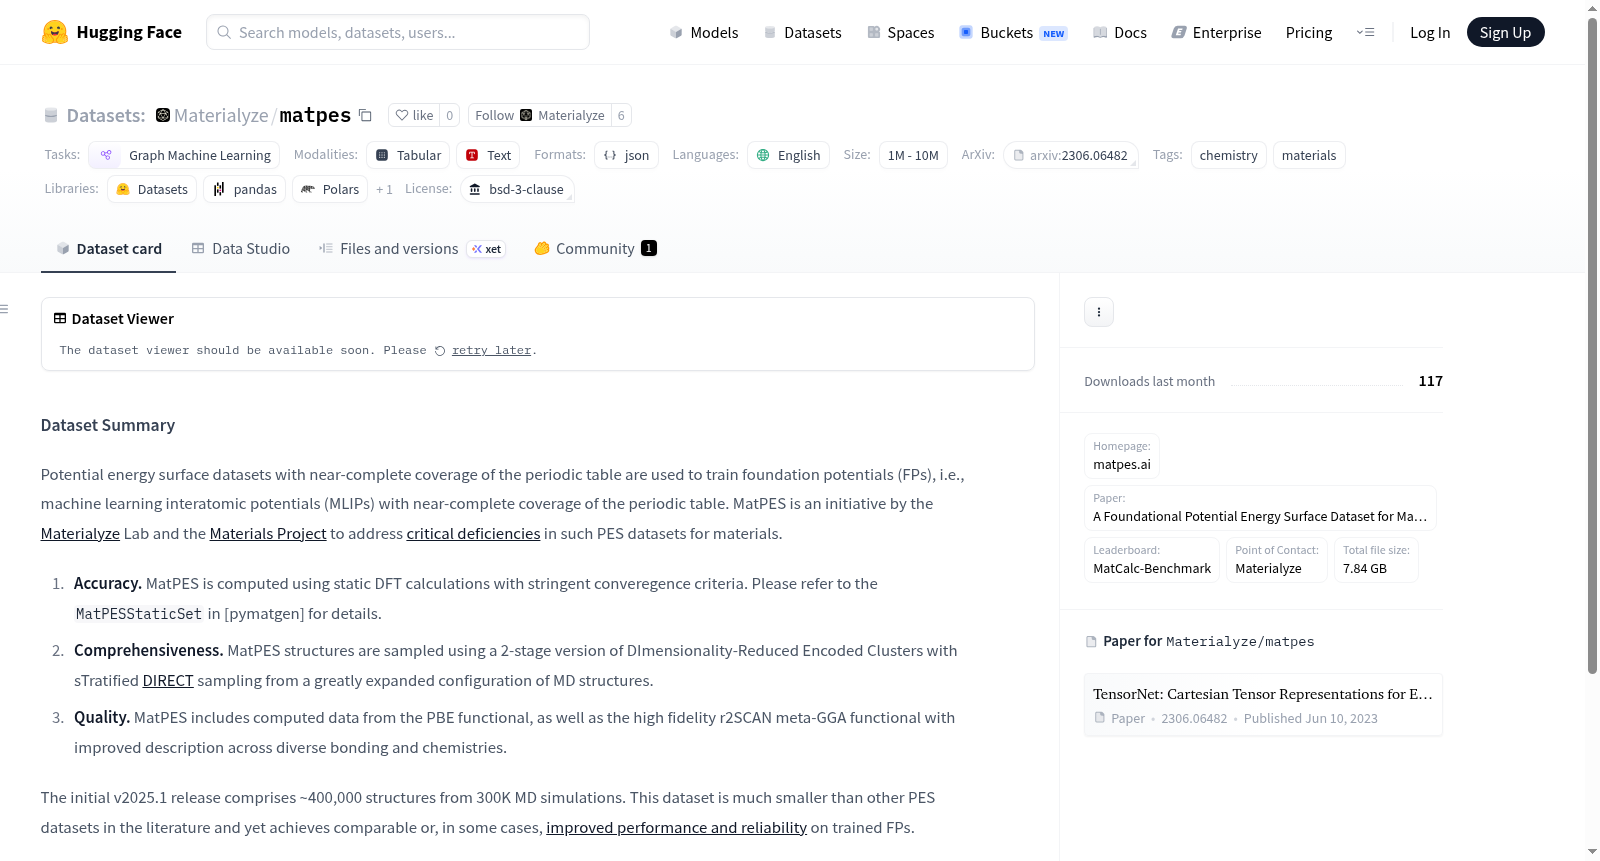1600x861 pixels.
Task: Click the Log In link
Action: click(1430, 32)
